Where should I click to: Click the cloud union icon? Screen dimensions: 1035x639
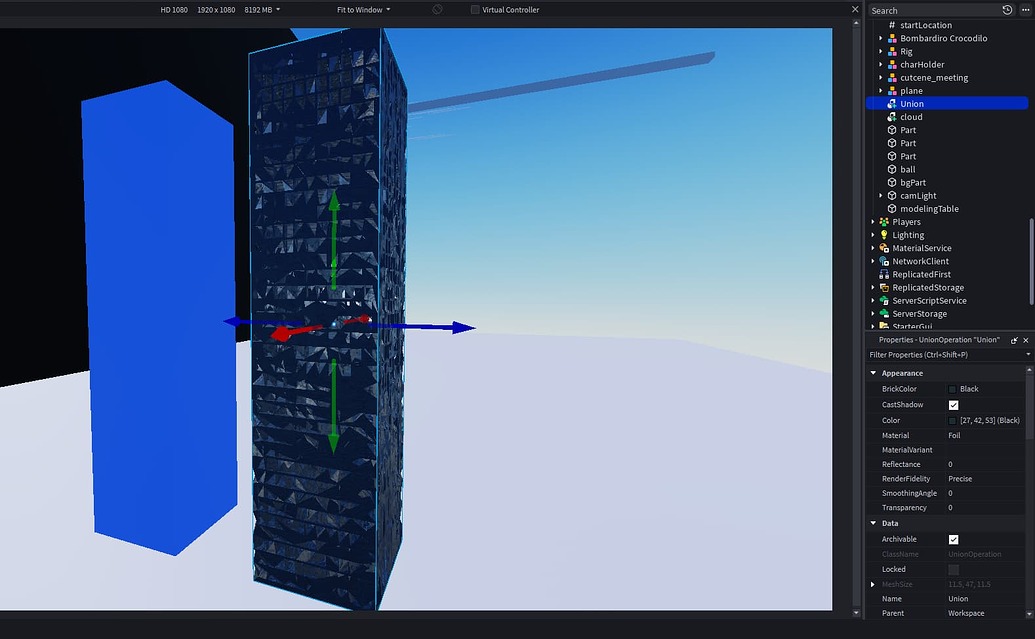[892, 117]
